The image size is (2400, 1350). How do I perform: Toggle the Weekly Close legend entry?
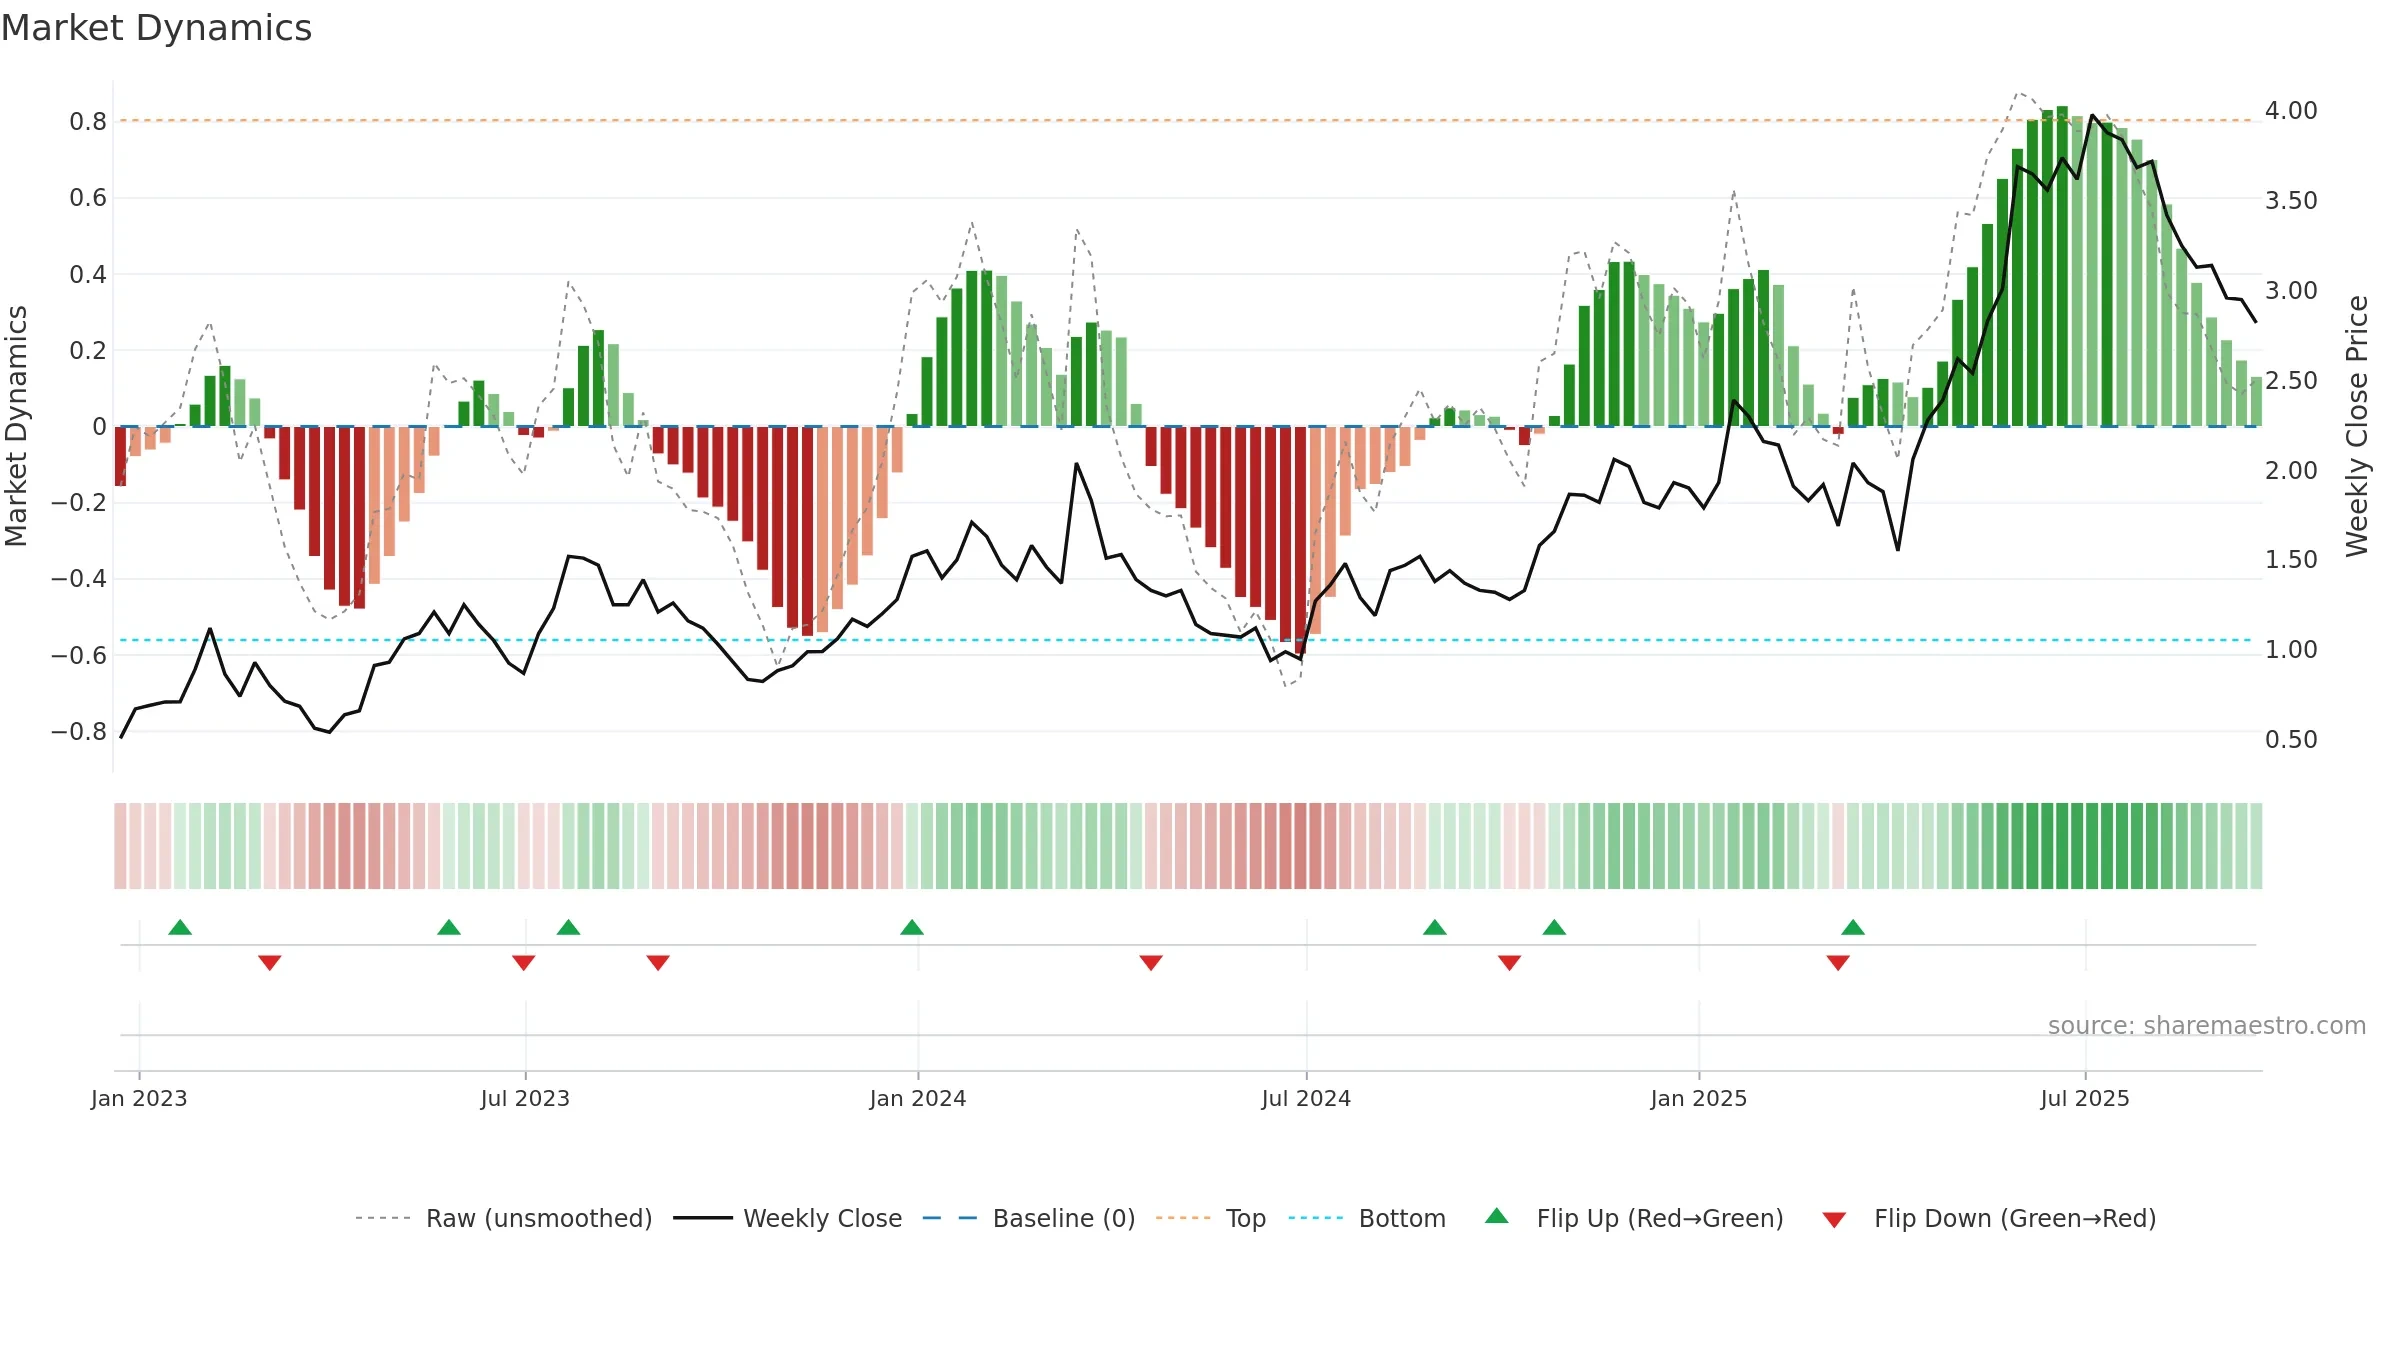click(788, 1218)
